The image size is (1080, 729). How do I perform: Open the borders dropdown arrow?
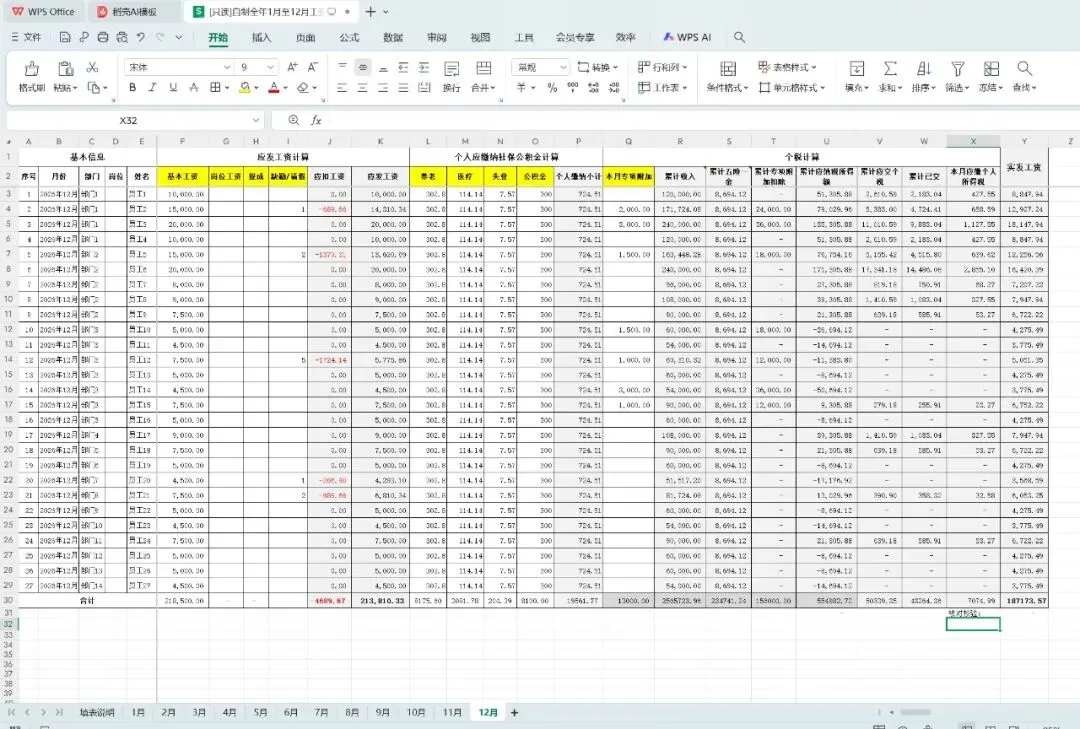(227, 88)
